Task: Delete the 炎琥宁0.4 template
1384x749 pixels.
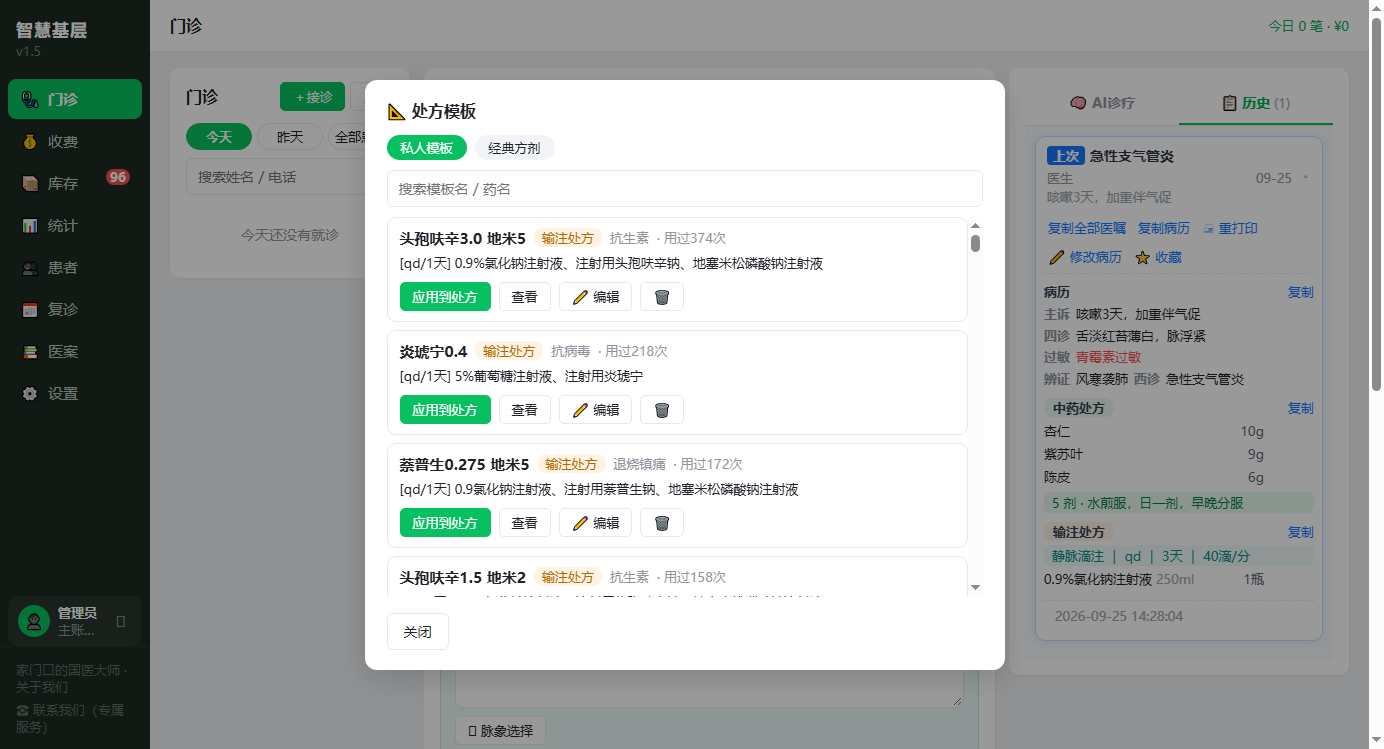Action: [662, 410]
